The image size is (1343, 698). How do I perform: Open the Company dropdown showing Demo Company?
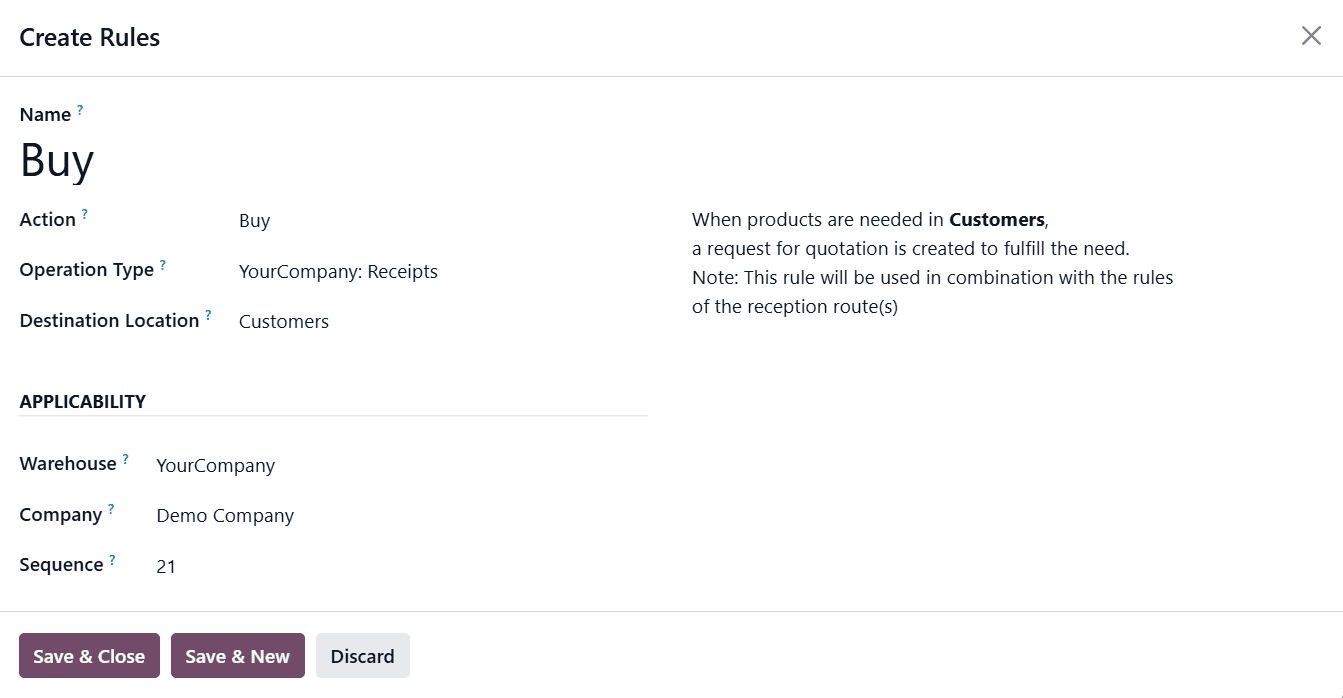pyautogui.click(x=224, y=515)
